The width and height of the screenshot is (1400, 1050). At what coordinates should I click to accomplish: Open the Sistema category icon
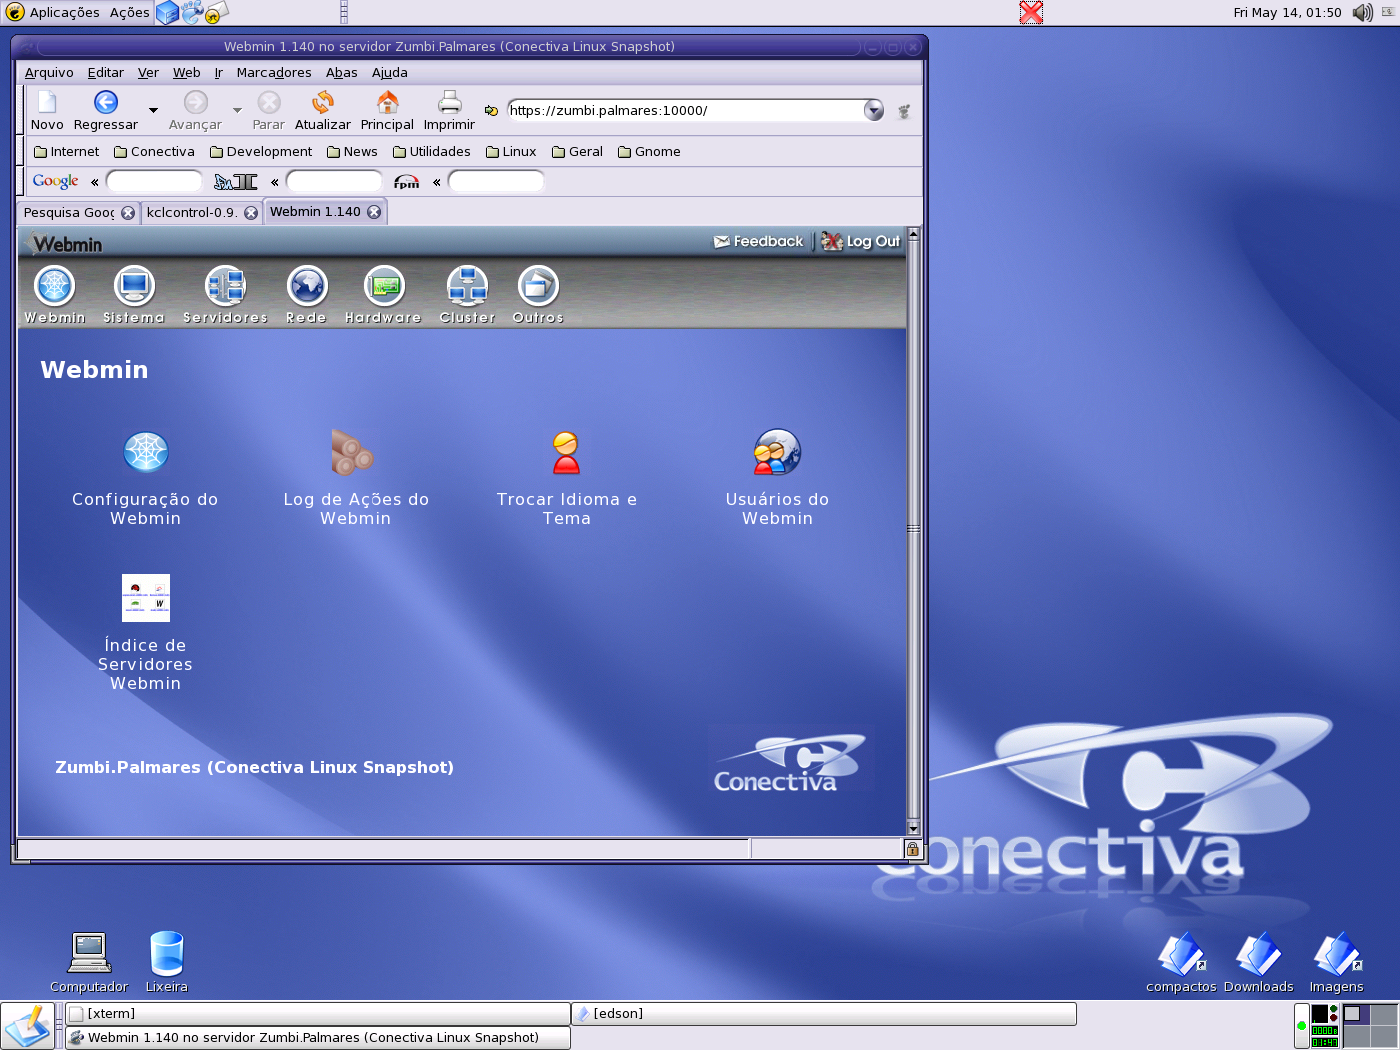[x=134, y=287]
